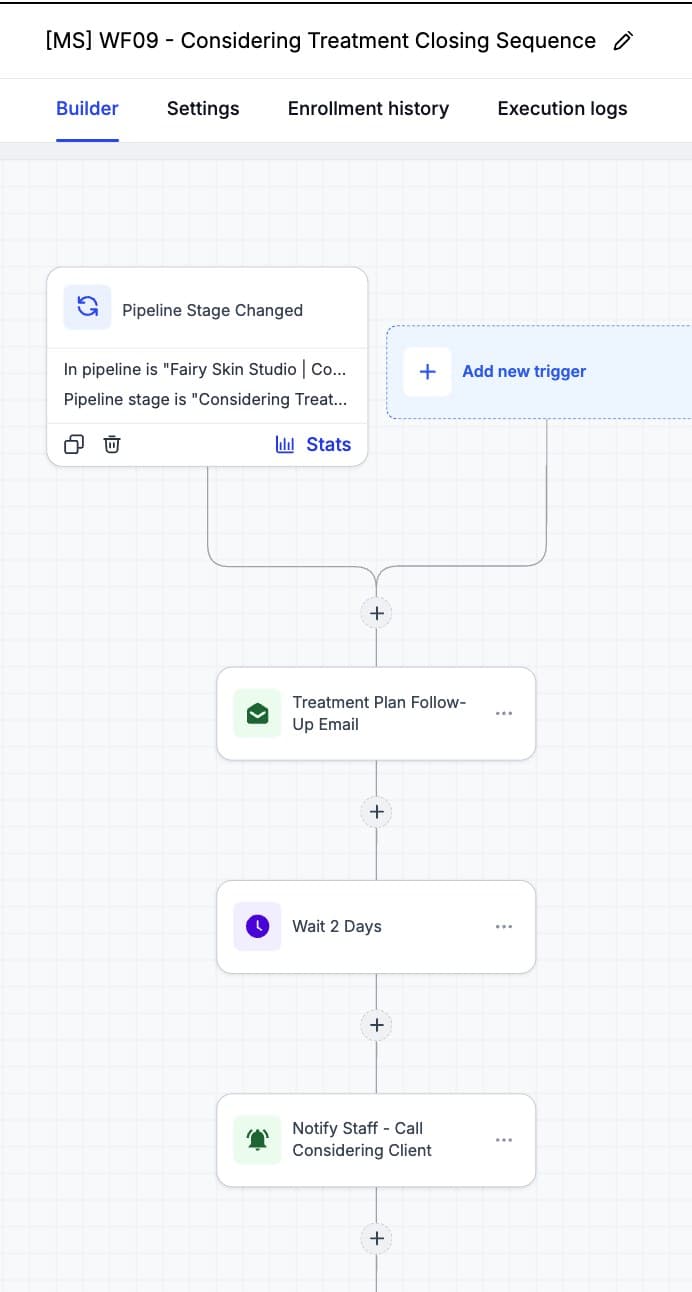Open options menu for Notify Staff step
The height and width of the screenshot is (1292, 692).
pos(504,1140)
